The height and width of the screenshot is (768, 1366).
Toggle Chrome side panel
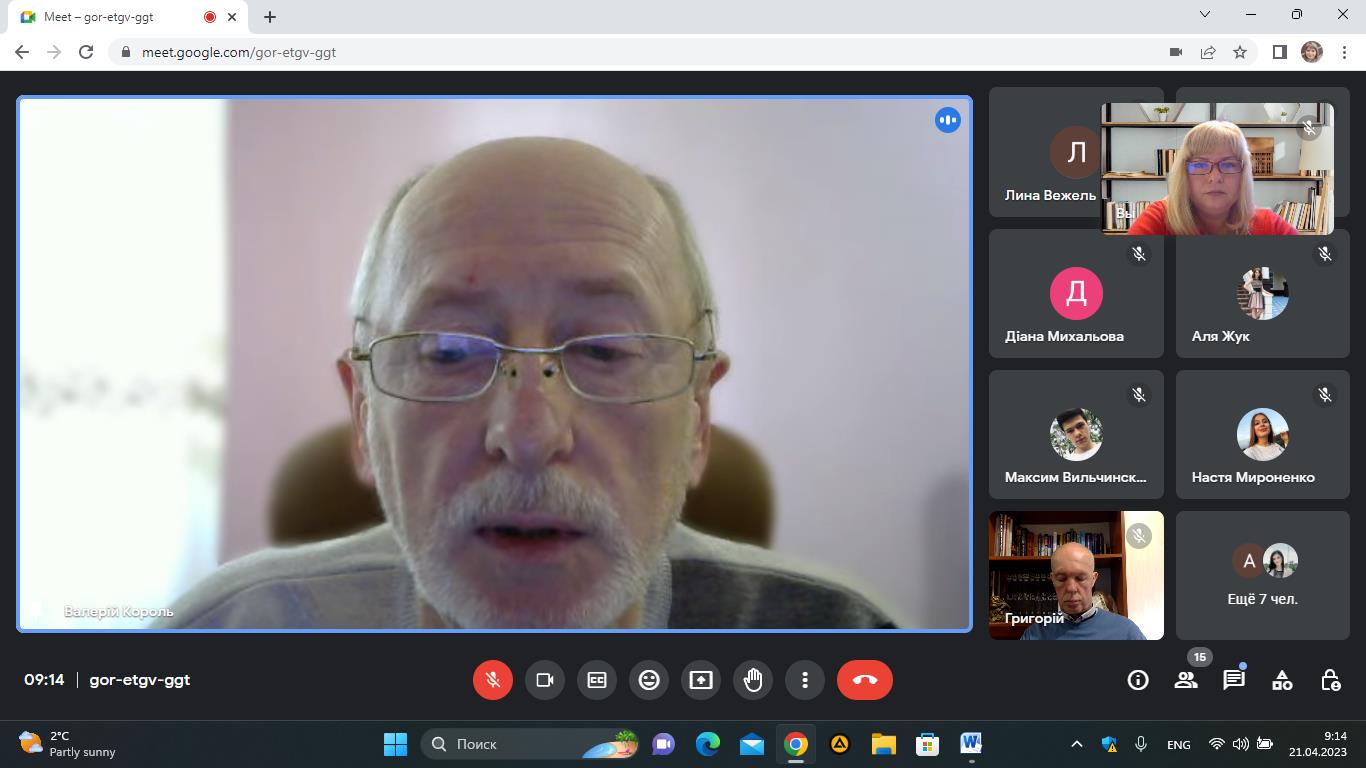click(1279, 52)
